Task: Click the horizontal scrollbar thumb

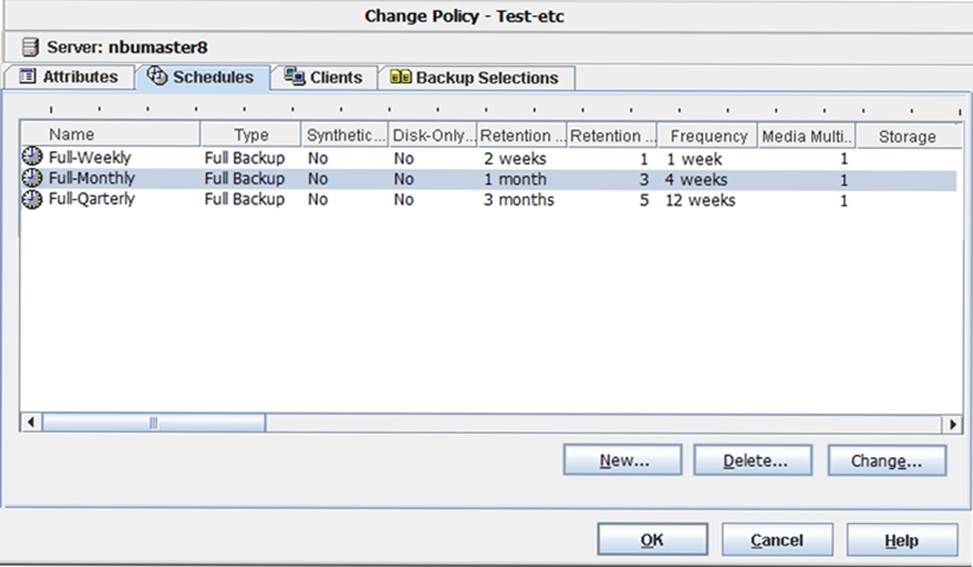Action: [x=153, y=423]
